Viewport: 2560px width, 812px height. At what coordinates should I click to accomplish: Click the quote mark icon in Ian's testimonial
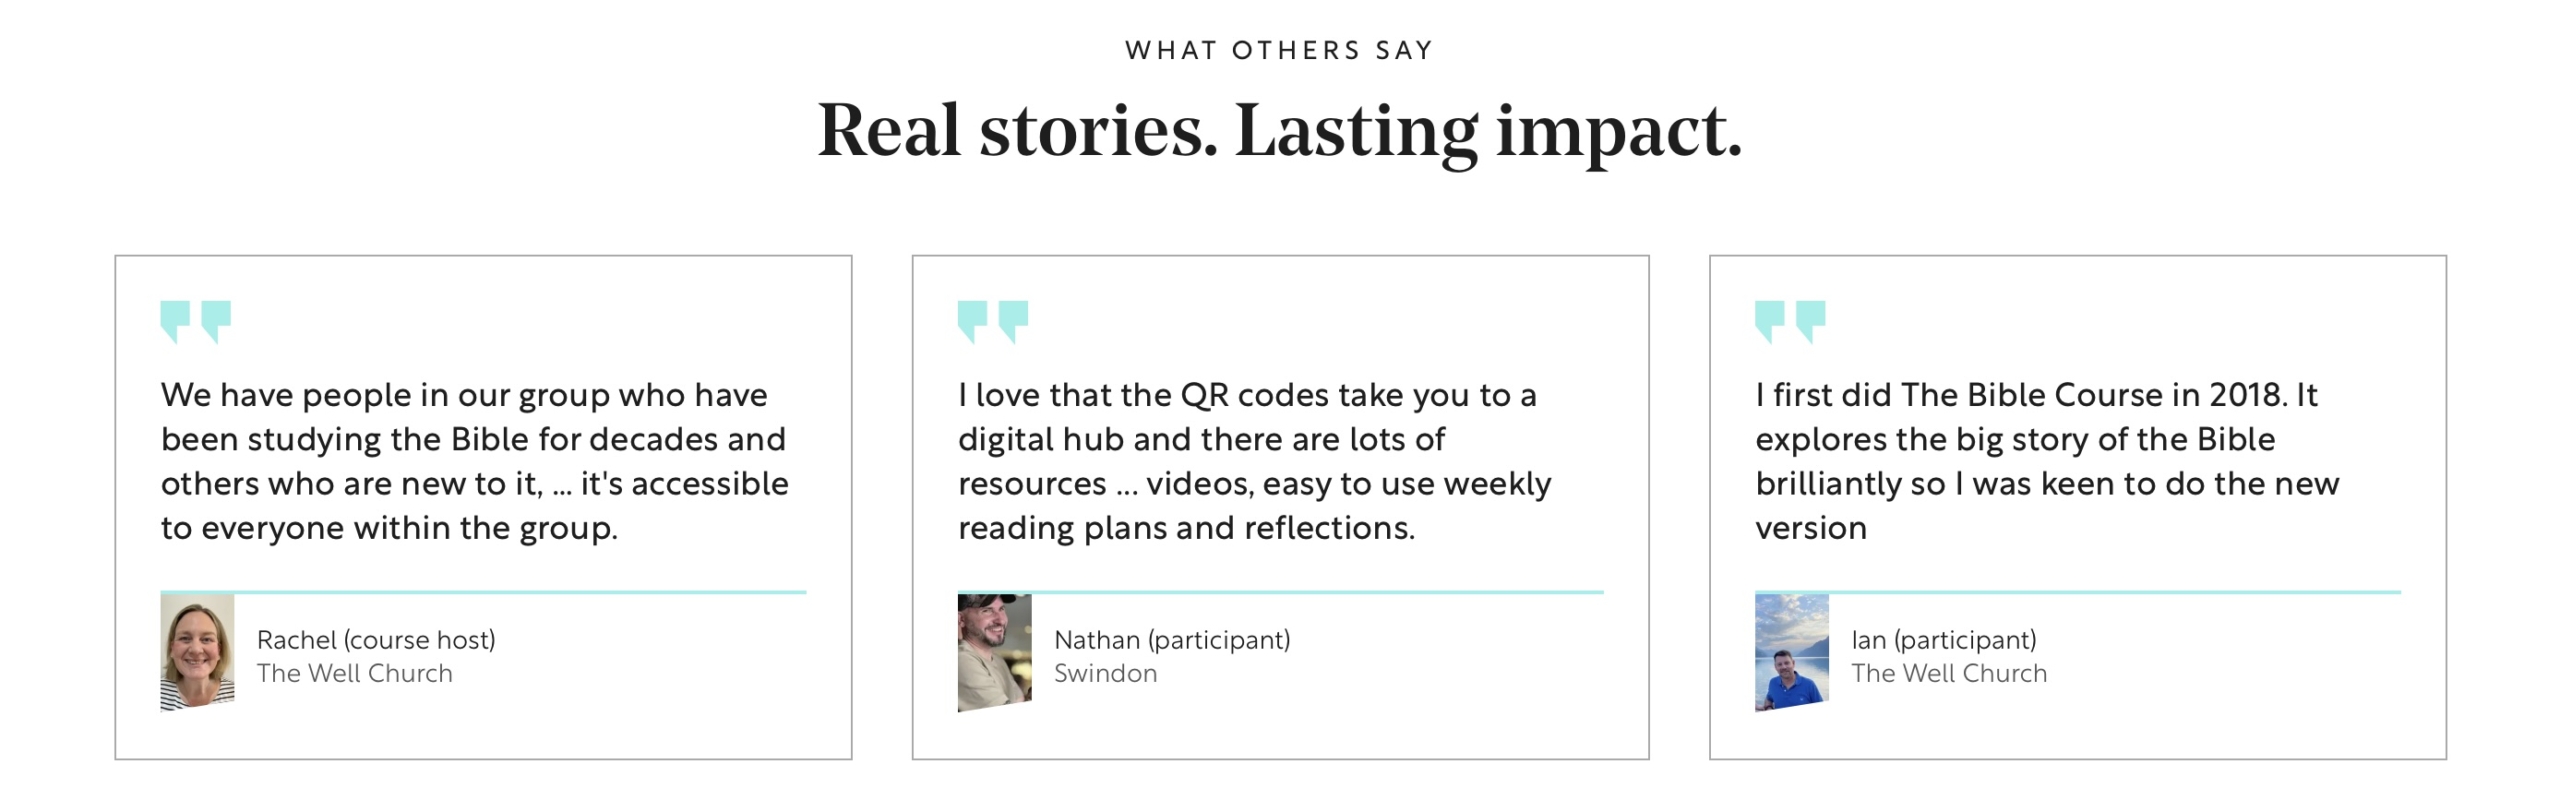1790,321
